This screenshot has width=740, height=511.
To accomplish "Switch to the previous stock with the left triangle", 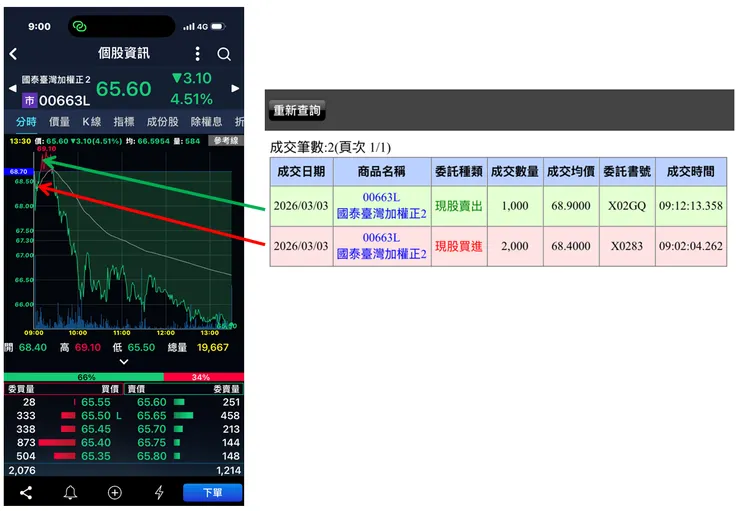I will 12,88.
